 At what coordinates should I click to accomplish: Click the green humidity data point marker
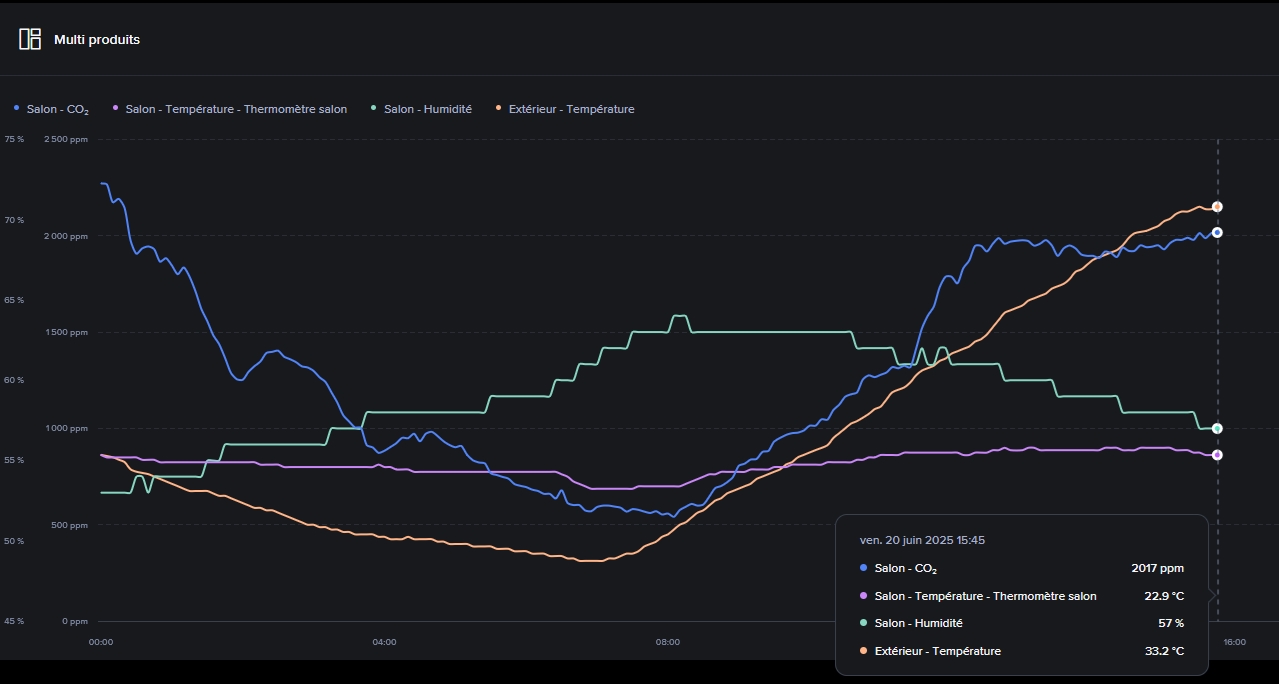[1217, 428]
